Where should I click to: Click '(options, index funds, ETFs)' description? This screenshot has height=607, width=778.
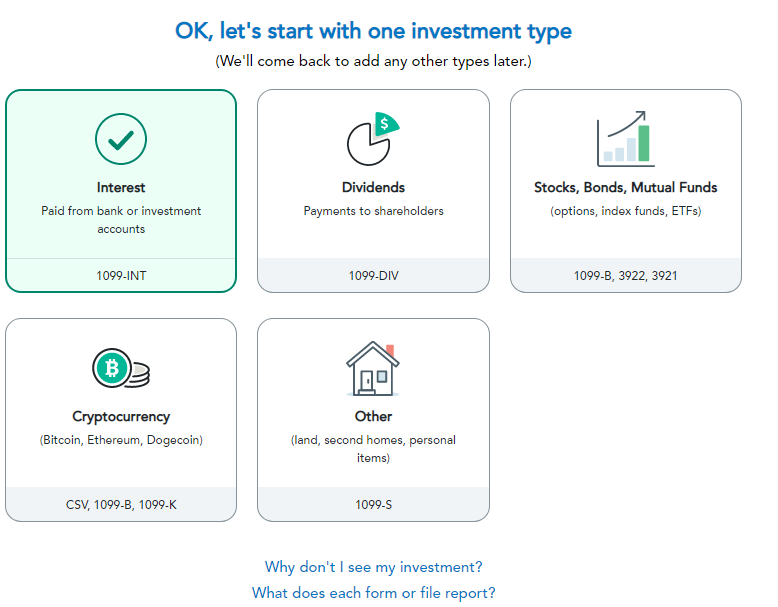click(626, 211)
